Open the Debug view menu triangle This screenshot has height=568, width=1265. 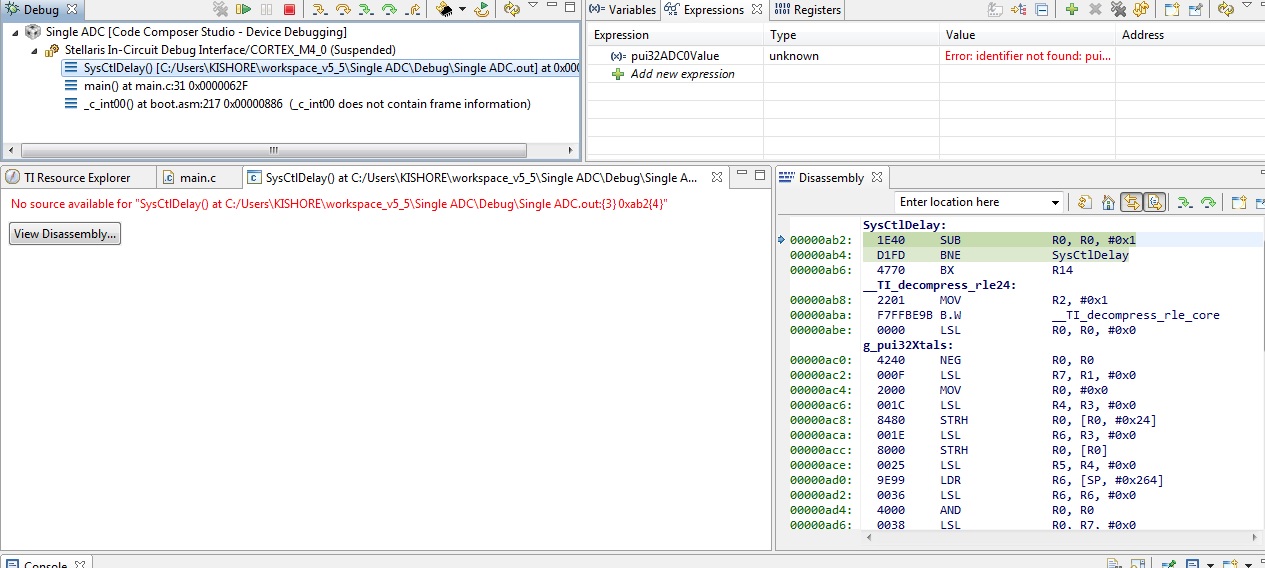click(532, 6)
